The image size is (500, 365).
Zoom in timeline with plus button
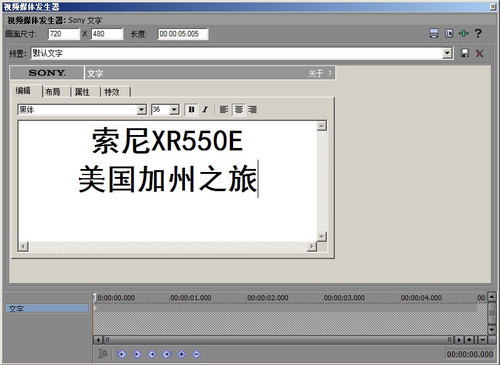click(469, 340)
